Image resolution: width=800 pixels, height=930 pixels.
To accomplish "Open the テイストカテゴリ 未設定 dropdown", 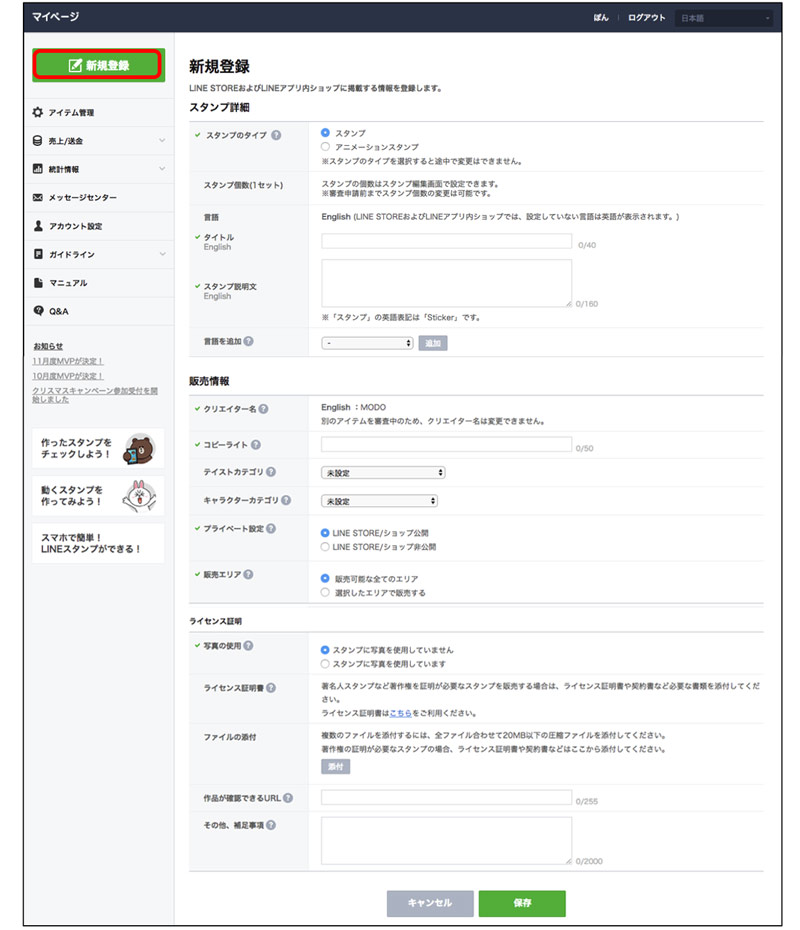I will pyautogui.click(x=380, y=472).
